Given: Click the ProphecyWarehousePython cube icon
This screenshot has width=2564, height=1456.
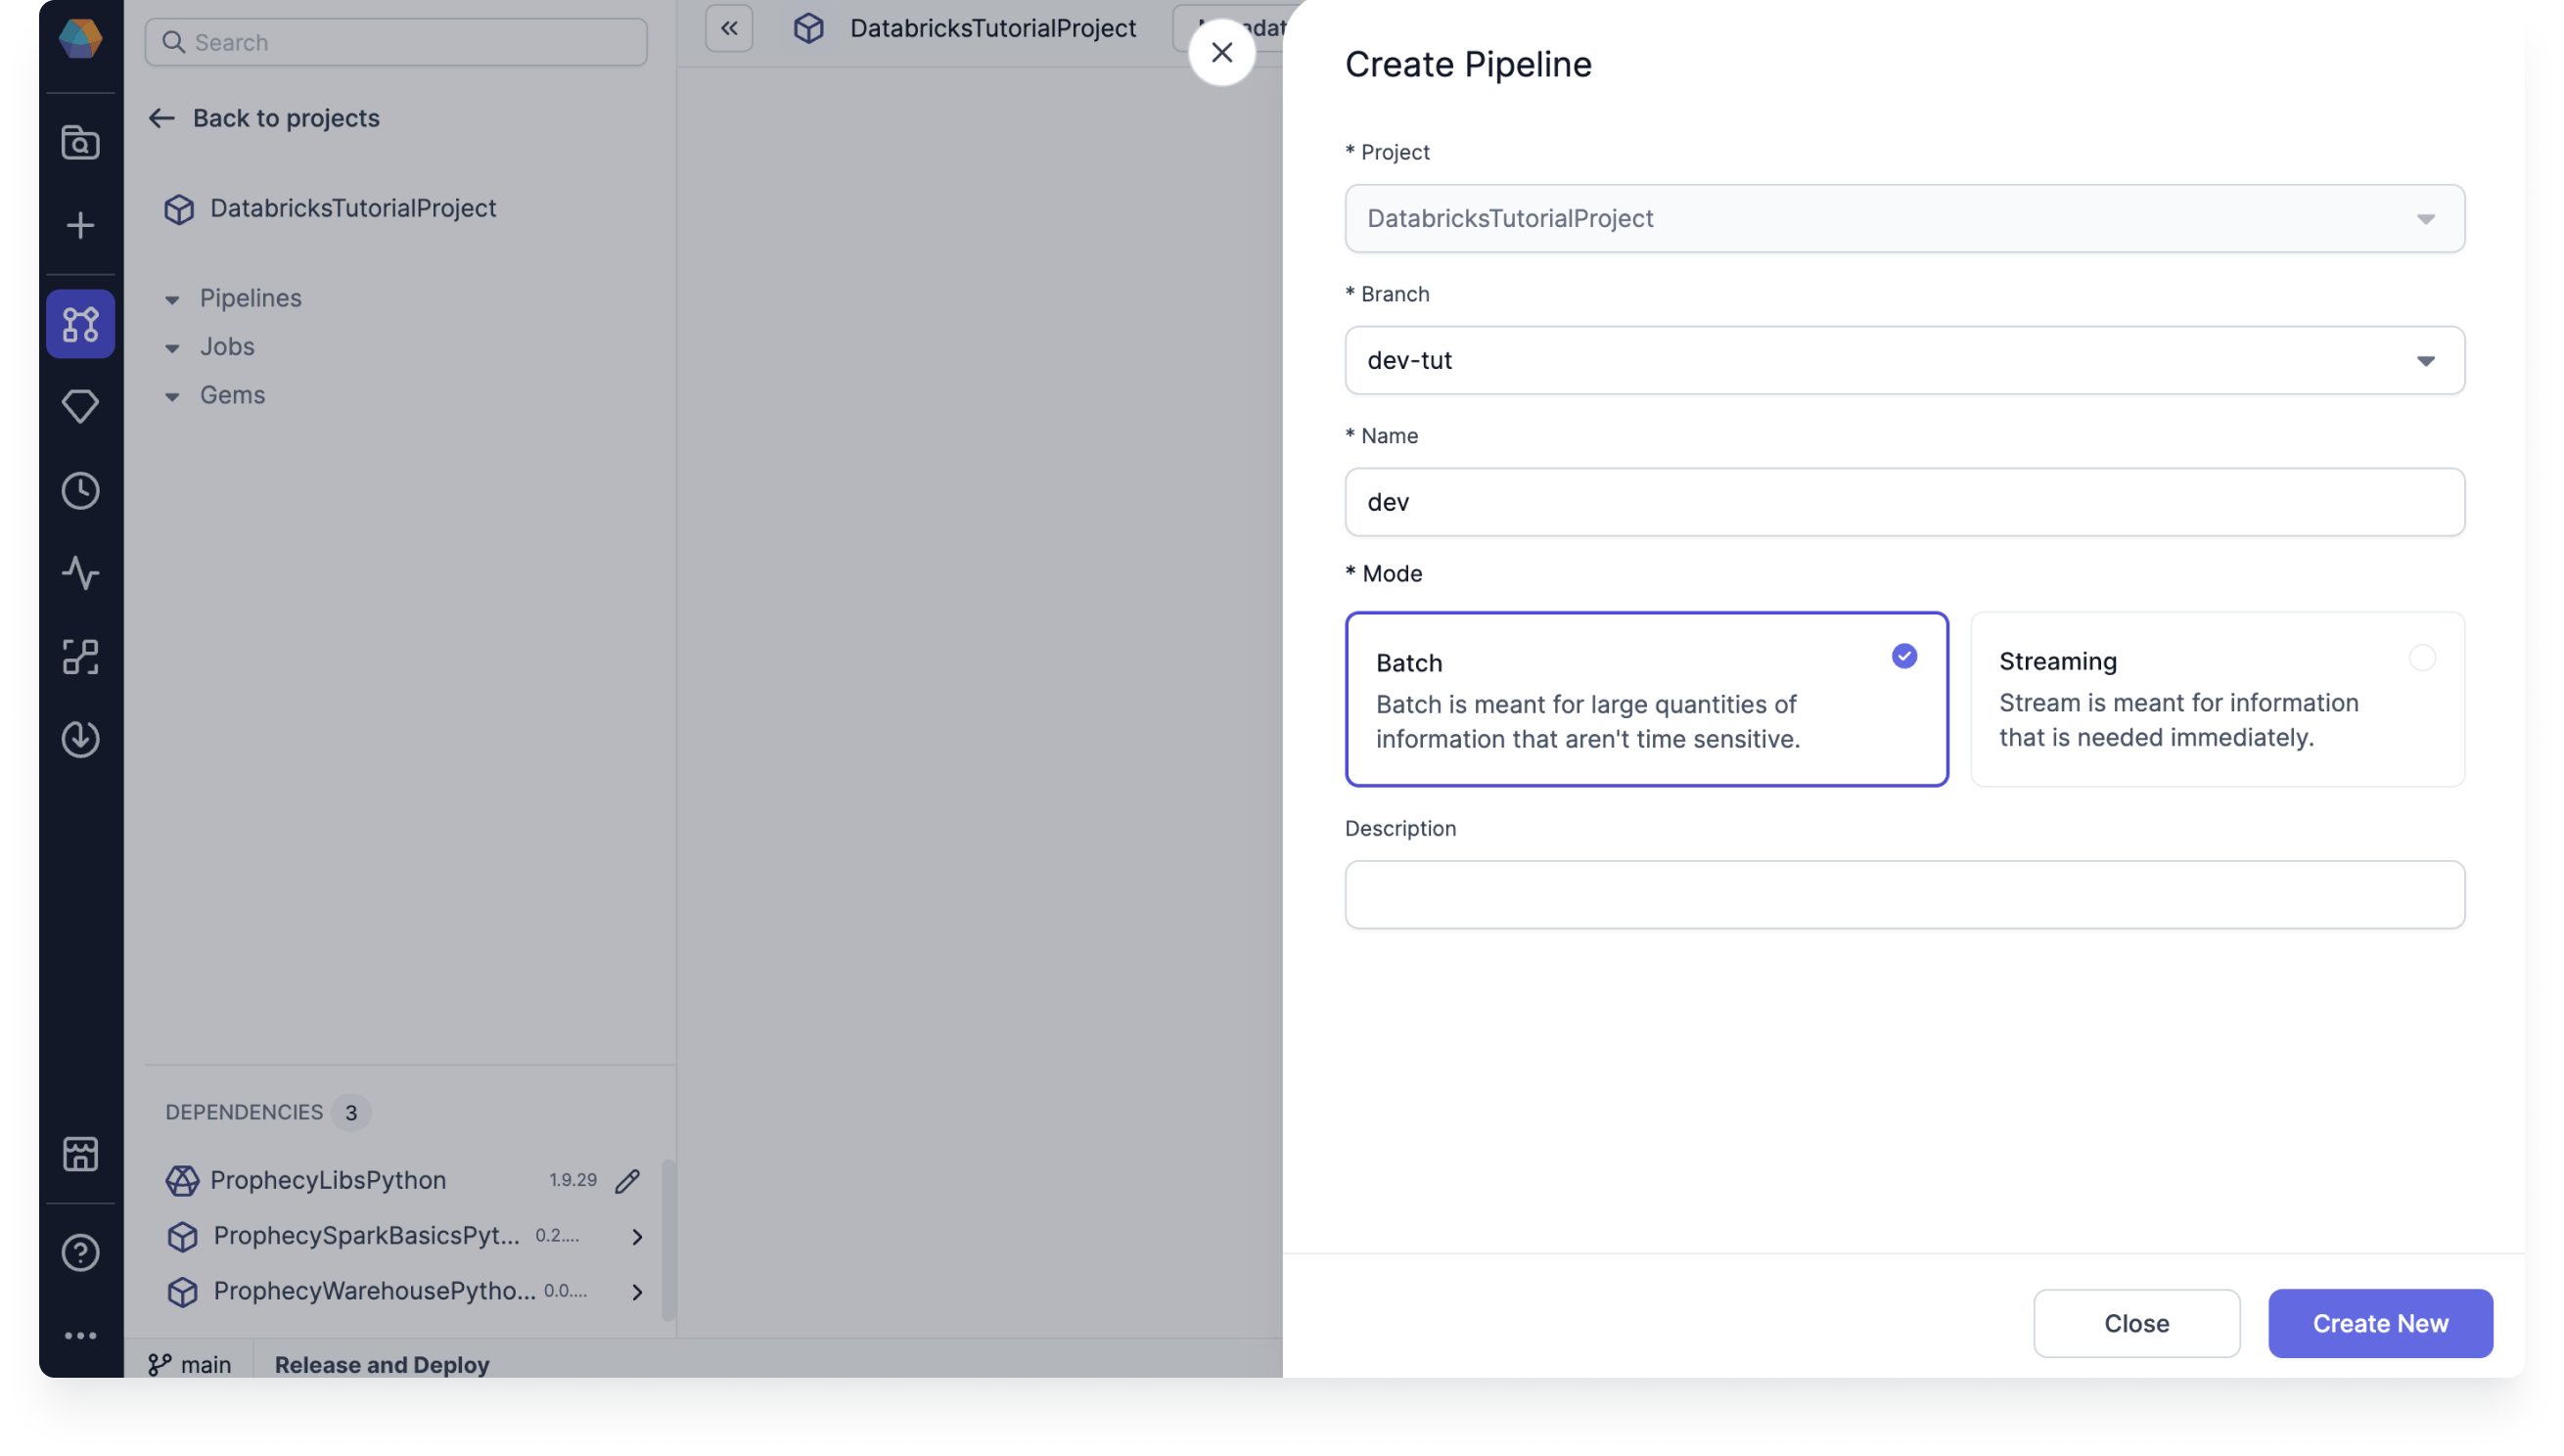Looking at the screenshot, I should pos(182,1292).
